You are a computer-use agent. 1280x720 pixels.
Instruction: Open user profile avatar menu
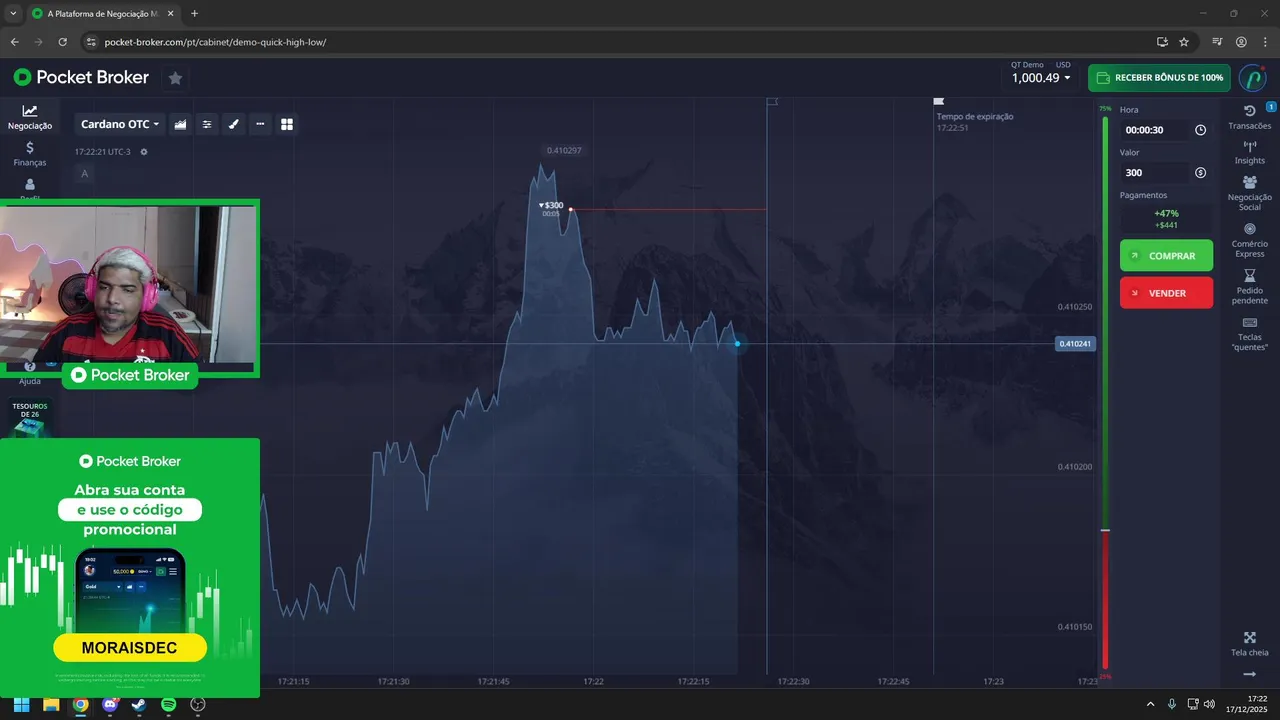(x=1252, y=78)
